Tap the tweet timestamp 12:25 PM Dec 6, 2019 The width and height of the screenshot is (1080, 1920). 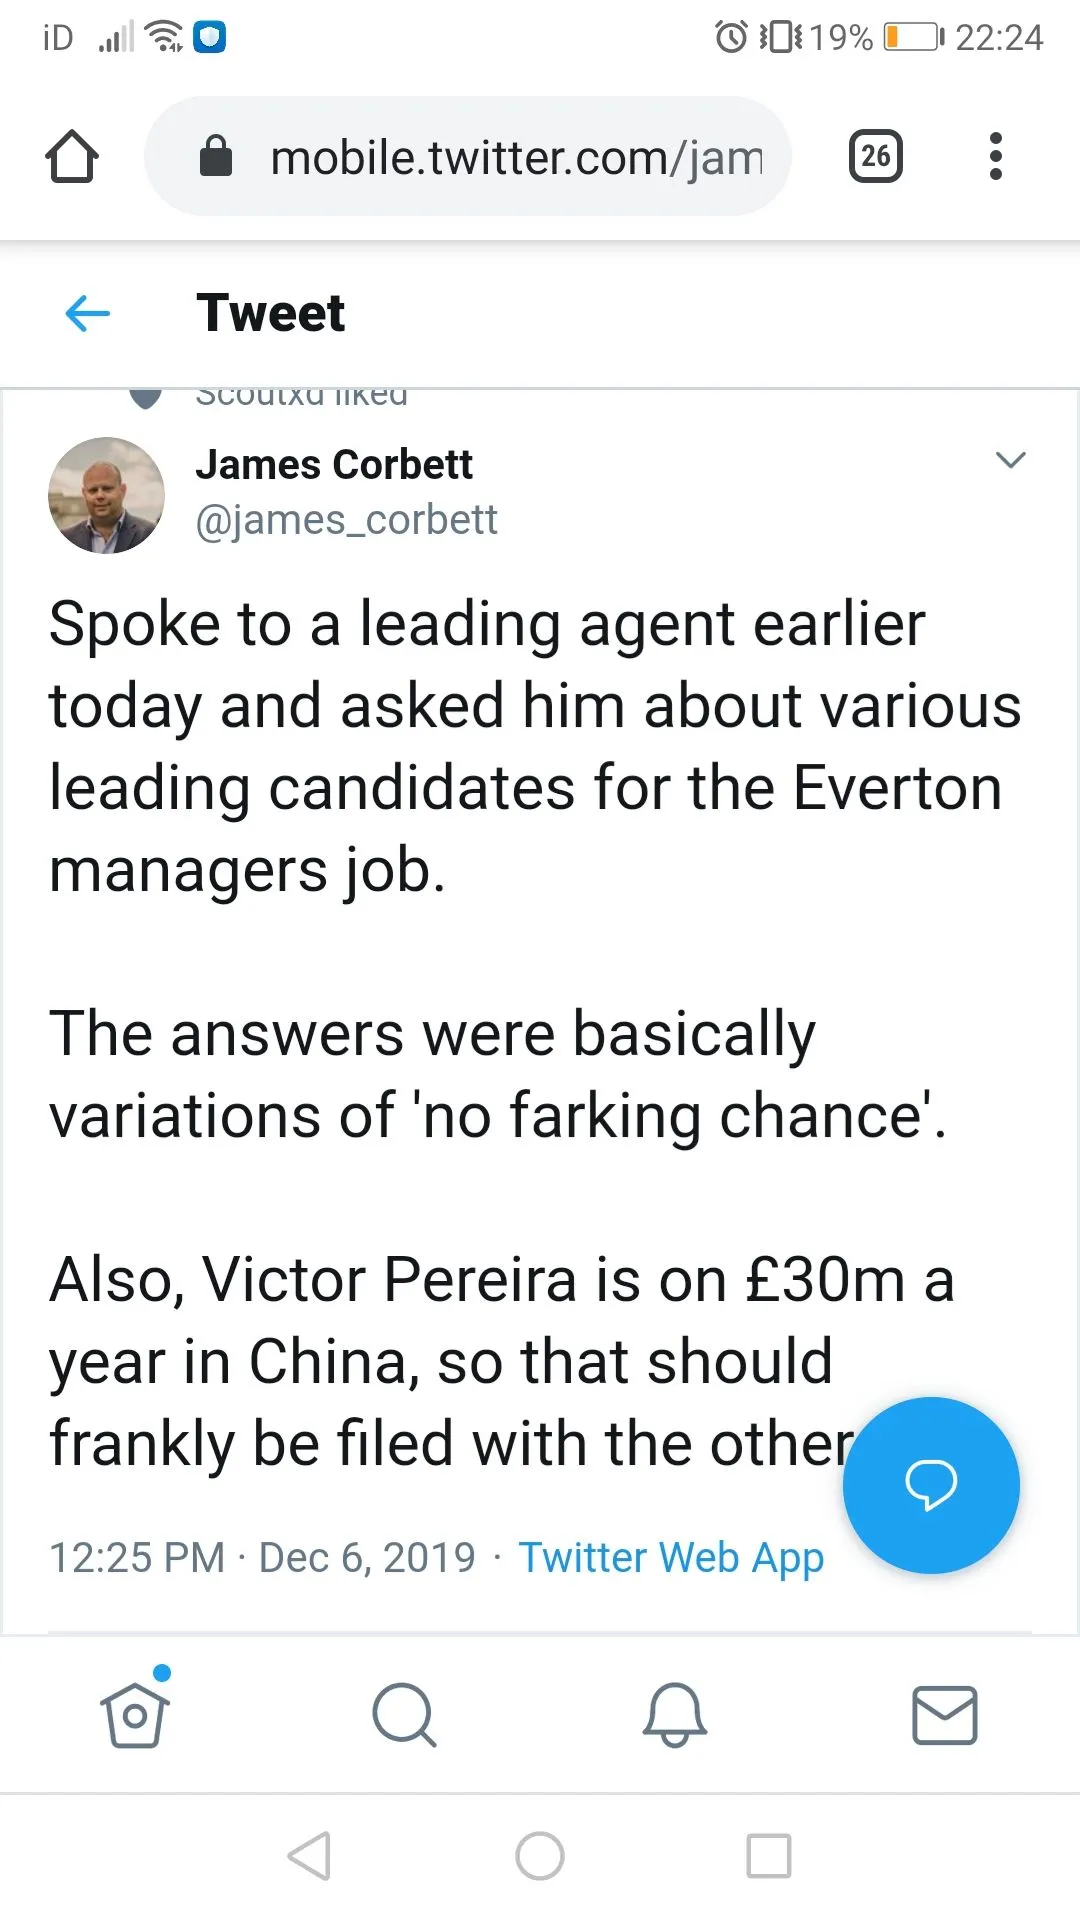[262, 1558]
